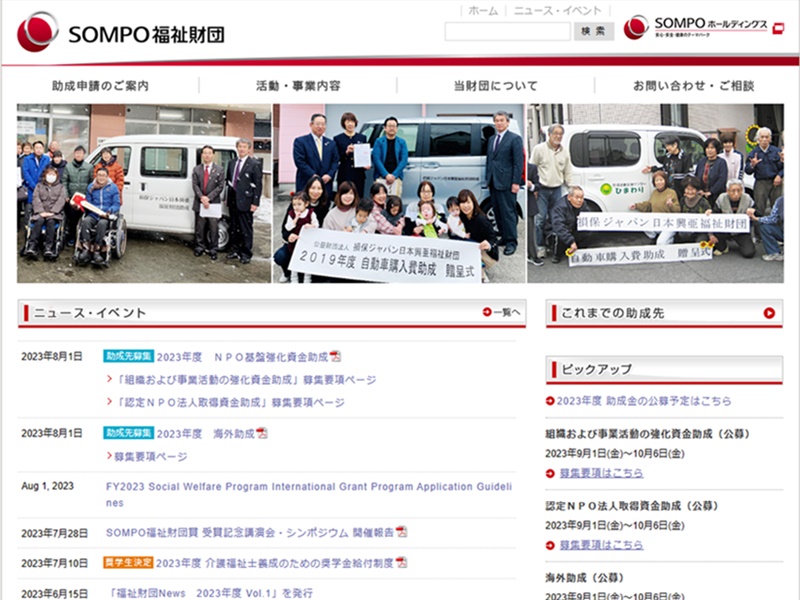Click banner photo with ひまわり van
The image size is (800, 600).
656,193
